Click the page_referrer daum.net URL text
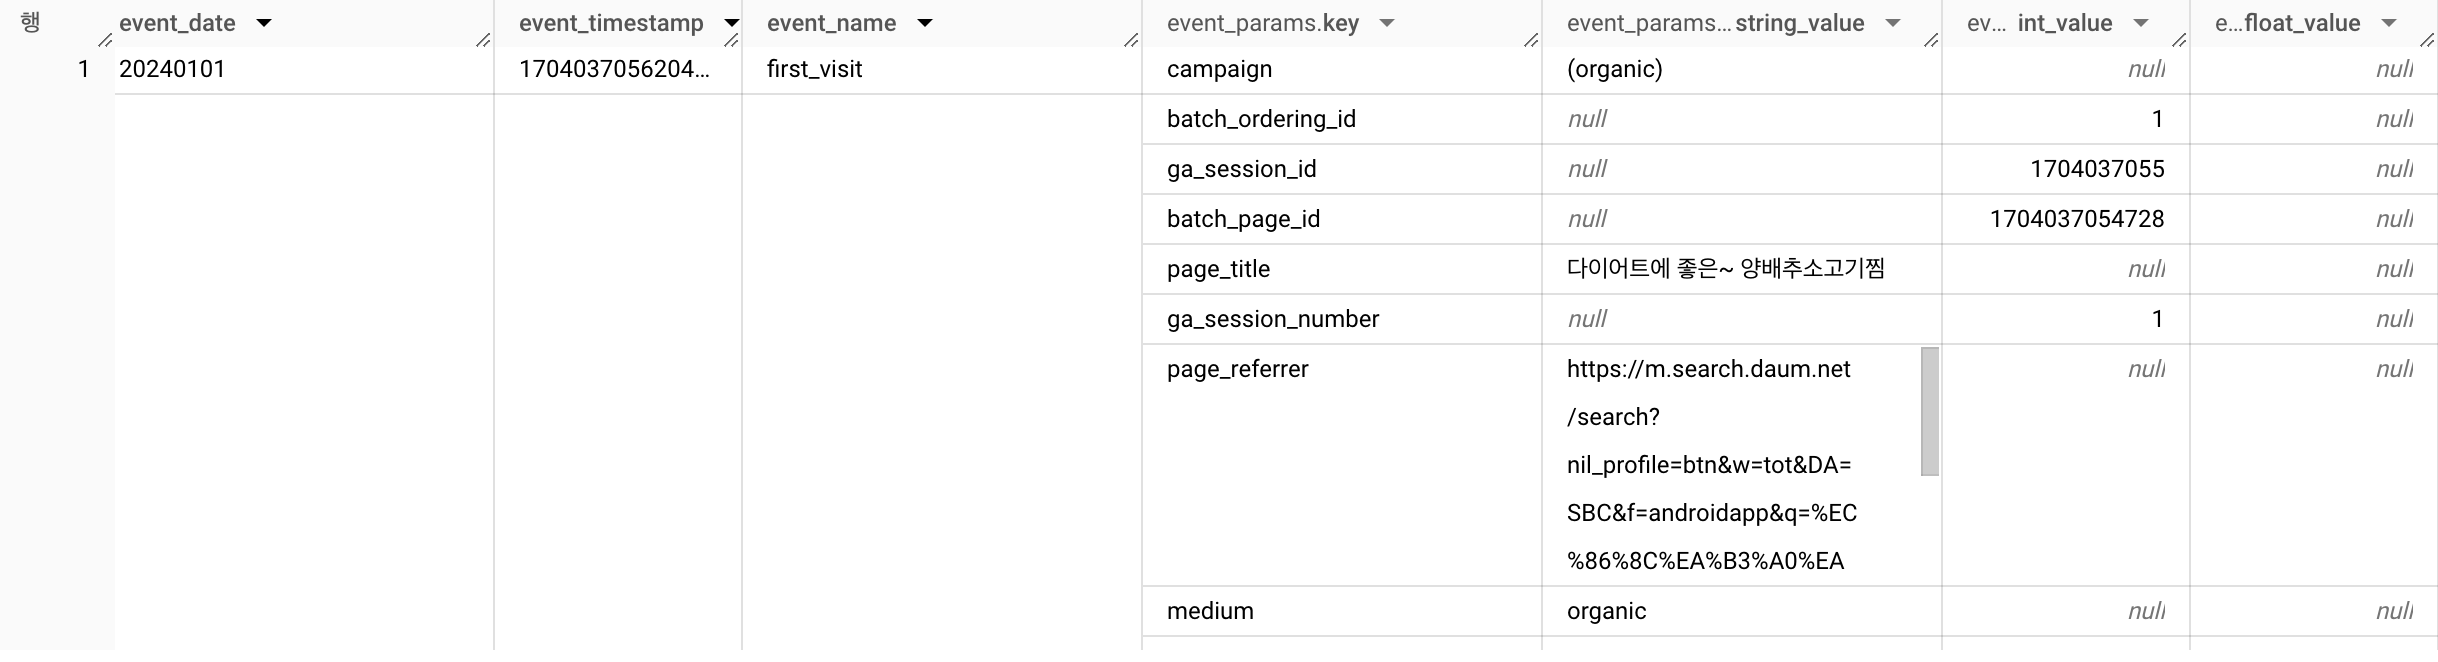The height and width of the screenshot is (662, 2438). [1712, 465]
